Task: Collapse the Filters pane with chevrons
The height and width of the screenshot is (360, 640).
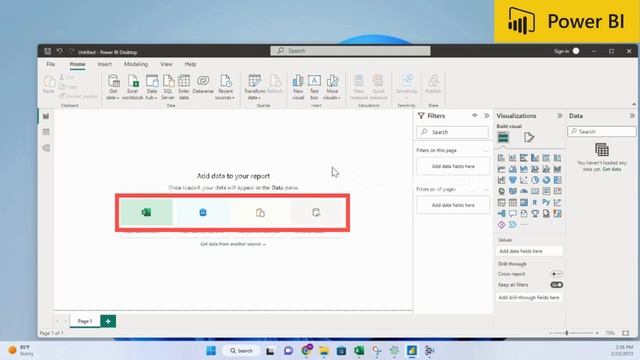Action: click(x=487, y=116)
